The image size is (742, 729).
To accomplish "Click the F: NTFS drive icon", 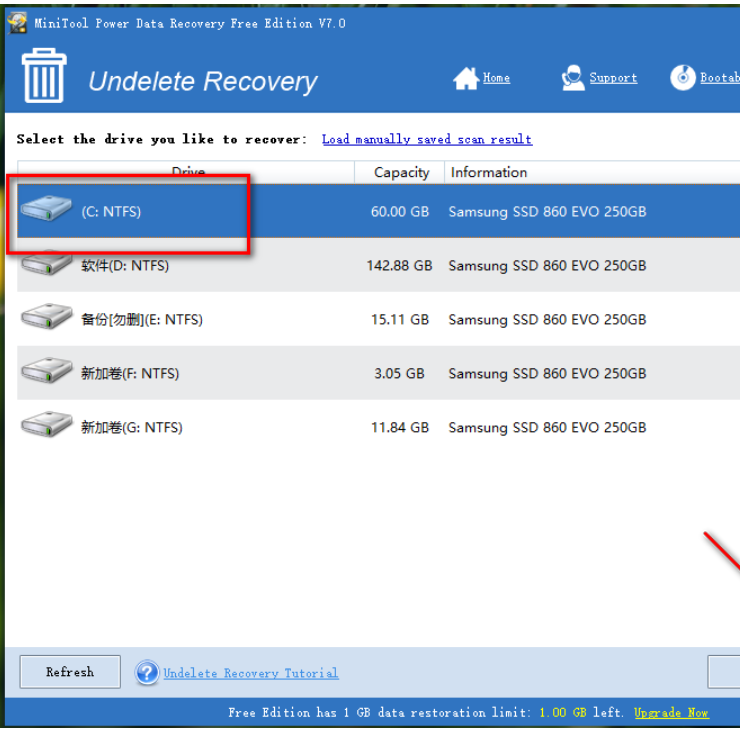I will (x=46, y=370).
